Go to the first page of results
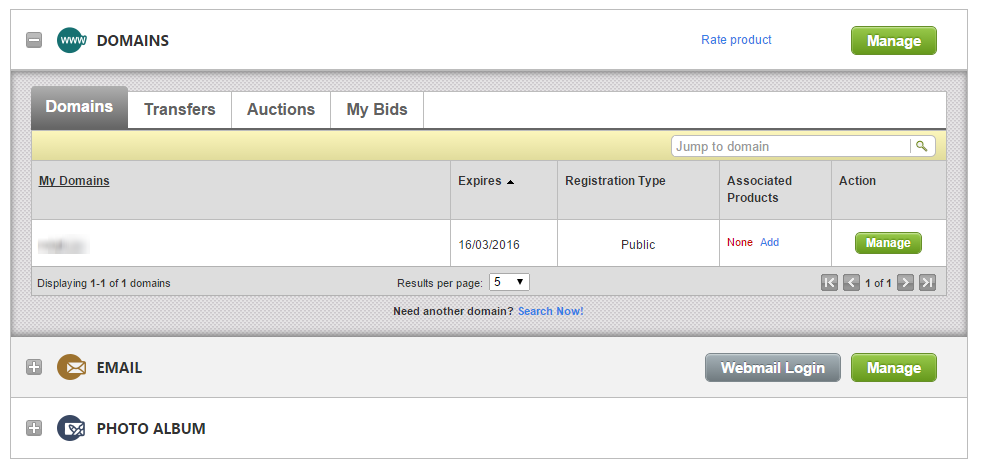Viewport: 981px width, 470px height. click(x=829, y=283)
